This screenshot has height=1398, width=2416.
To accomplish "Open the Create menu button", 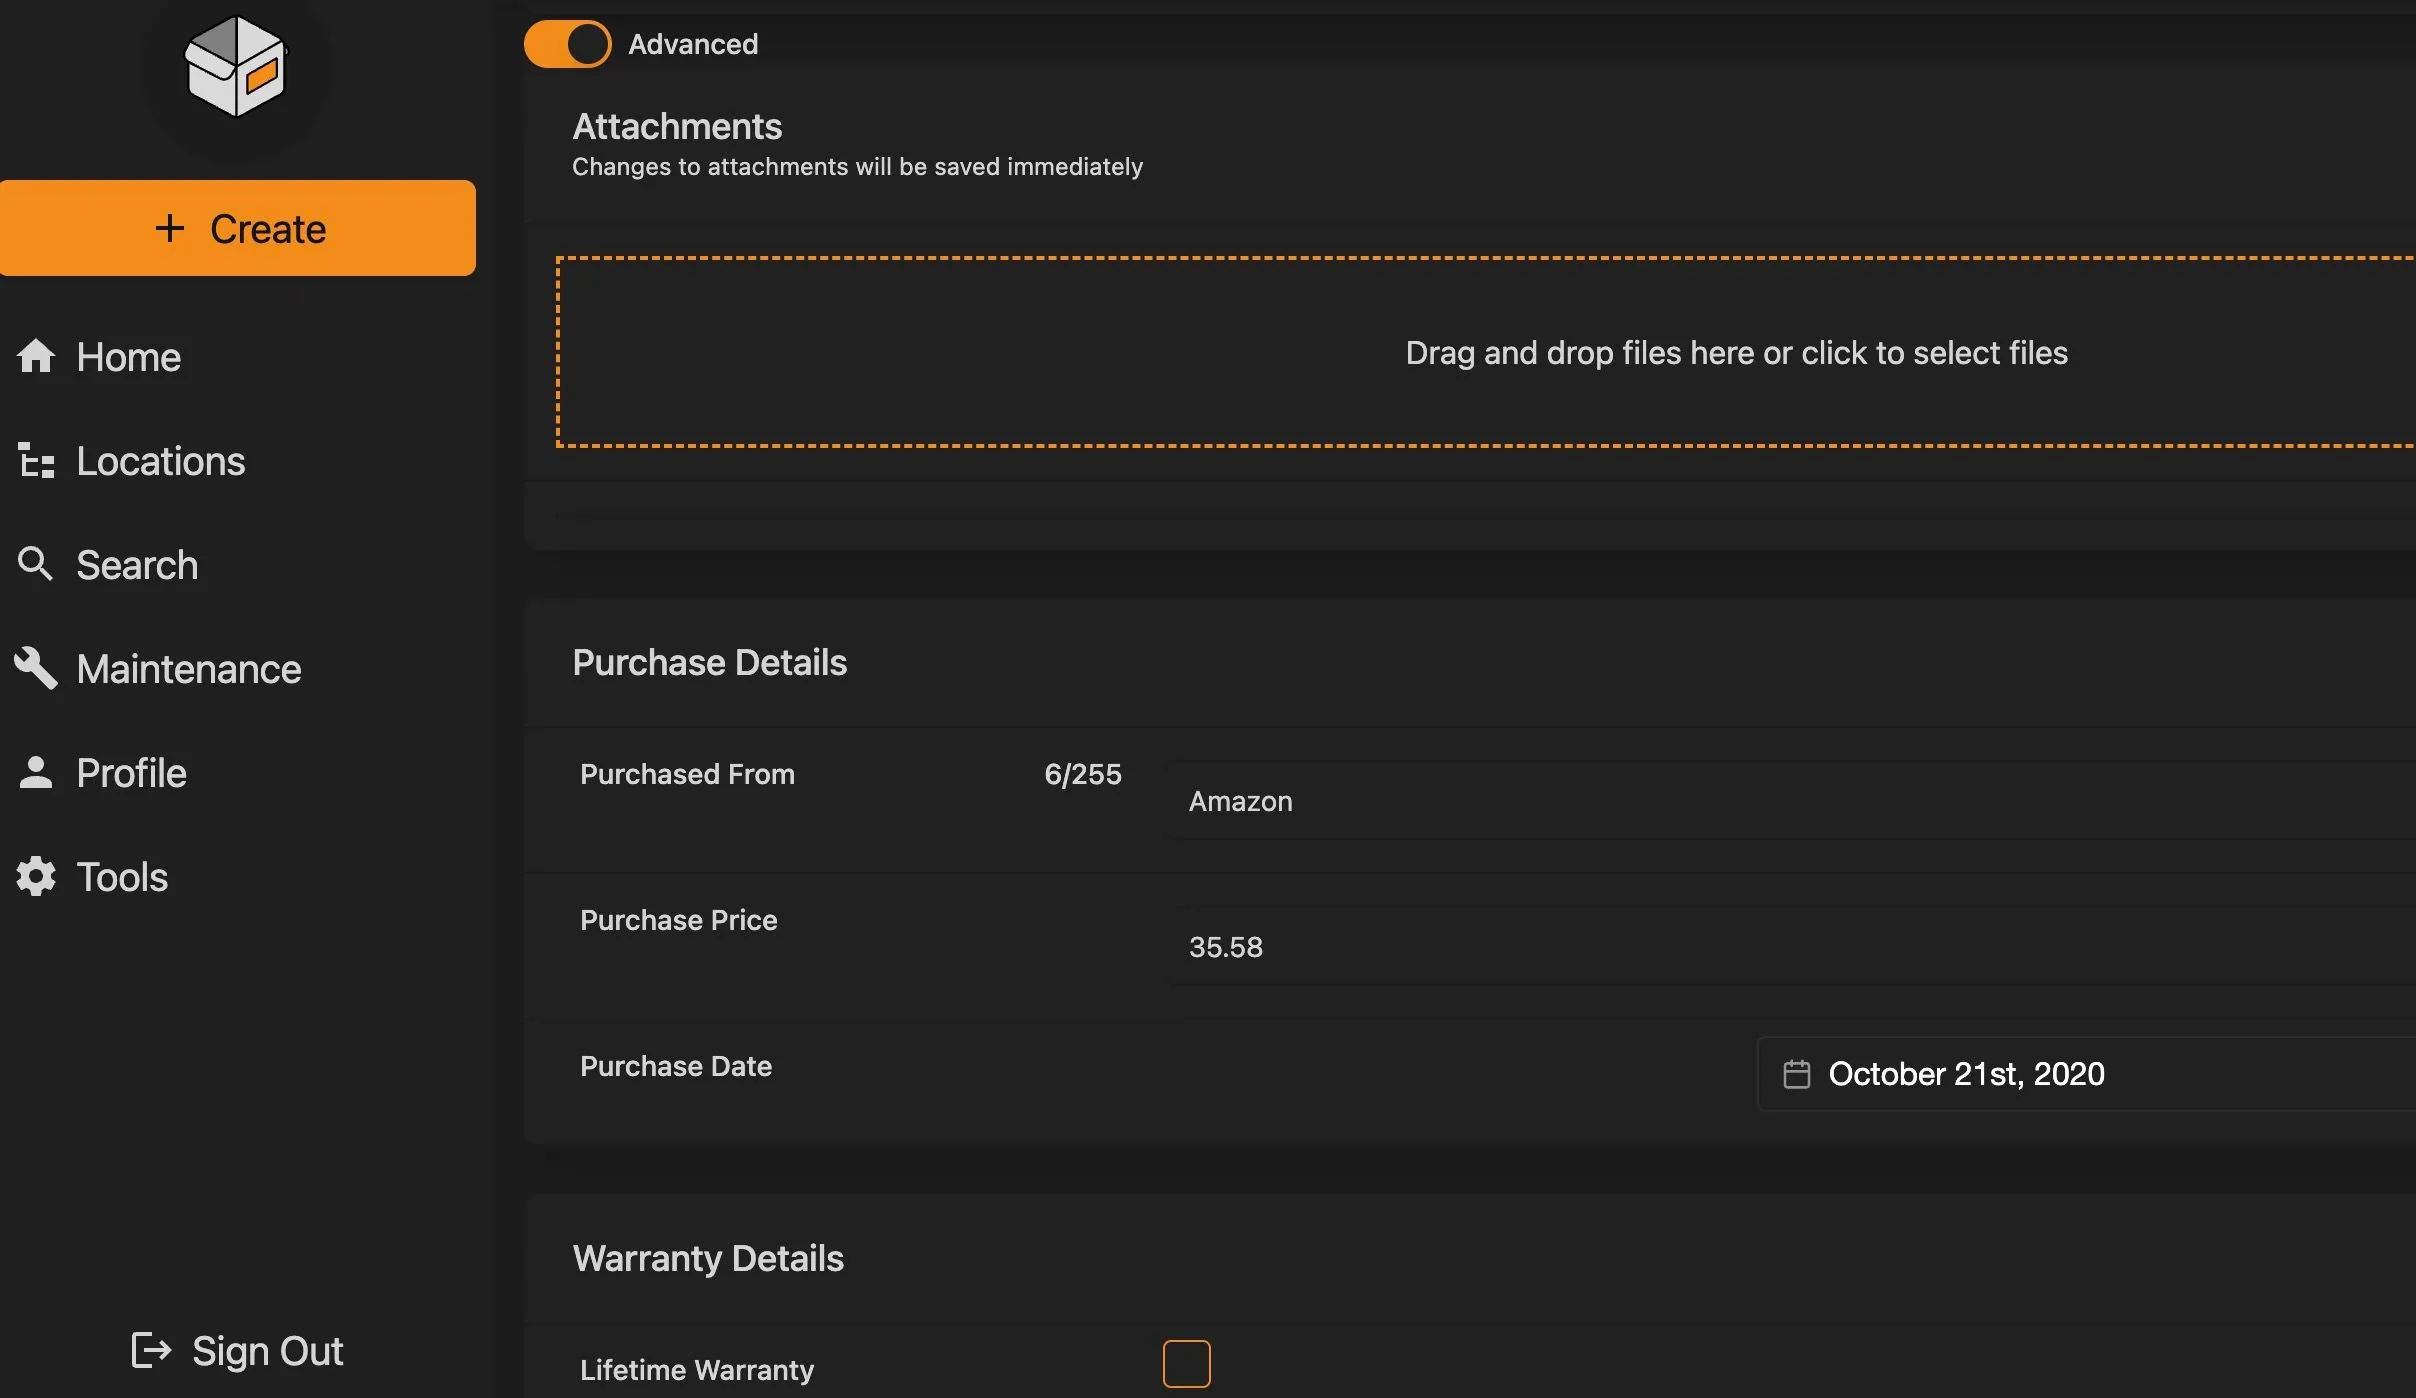I will (238, 228).
